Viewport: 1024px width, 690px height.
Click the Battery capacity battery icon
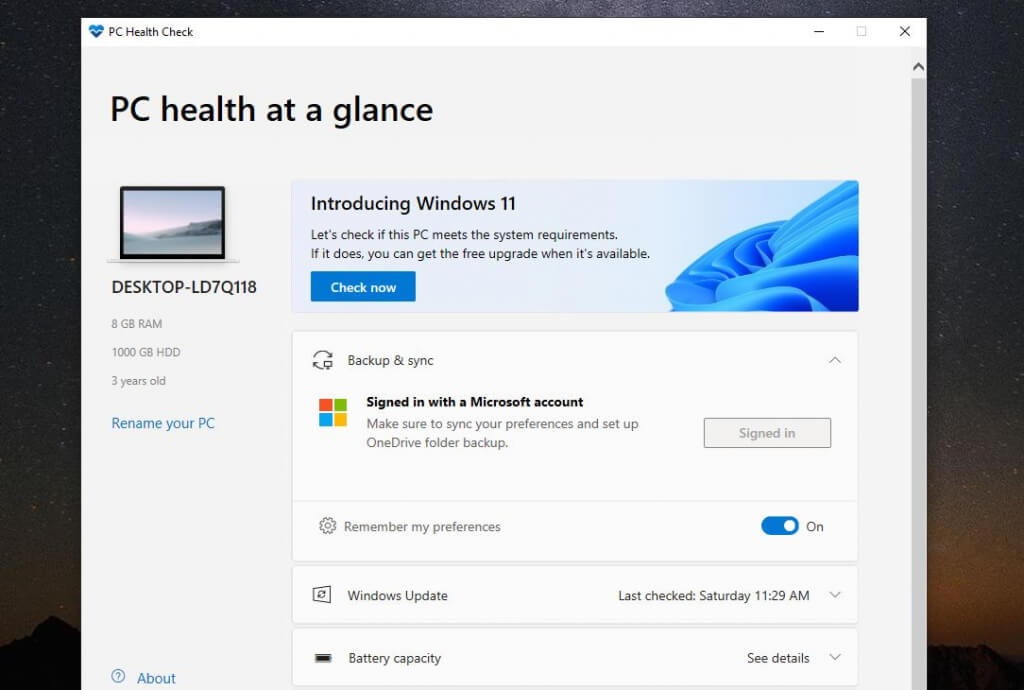pos(323,657)
